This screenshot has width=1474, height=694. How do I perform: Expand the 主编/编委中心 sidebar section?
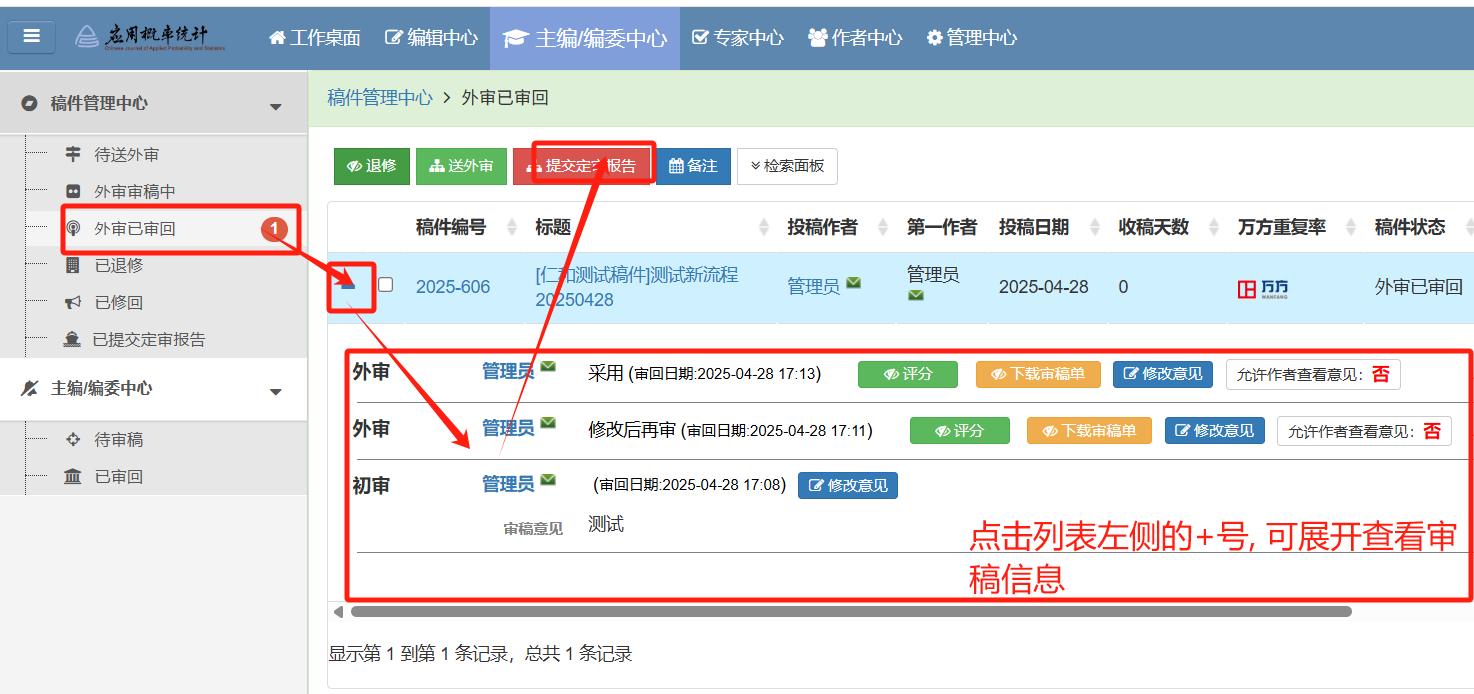(275, 389)
